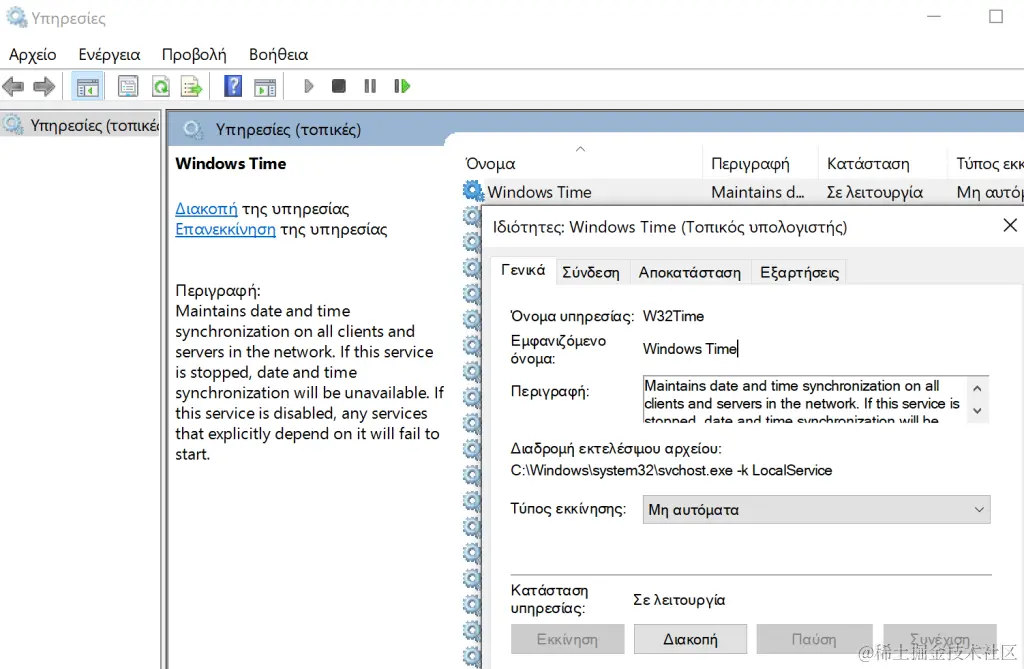Start the service using the toolbar play icon
1024x669 pixels.
point(309,86)
